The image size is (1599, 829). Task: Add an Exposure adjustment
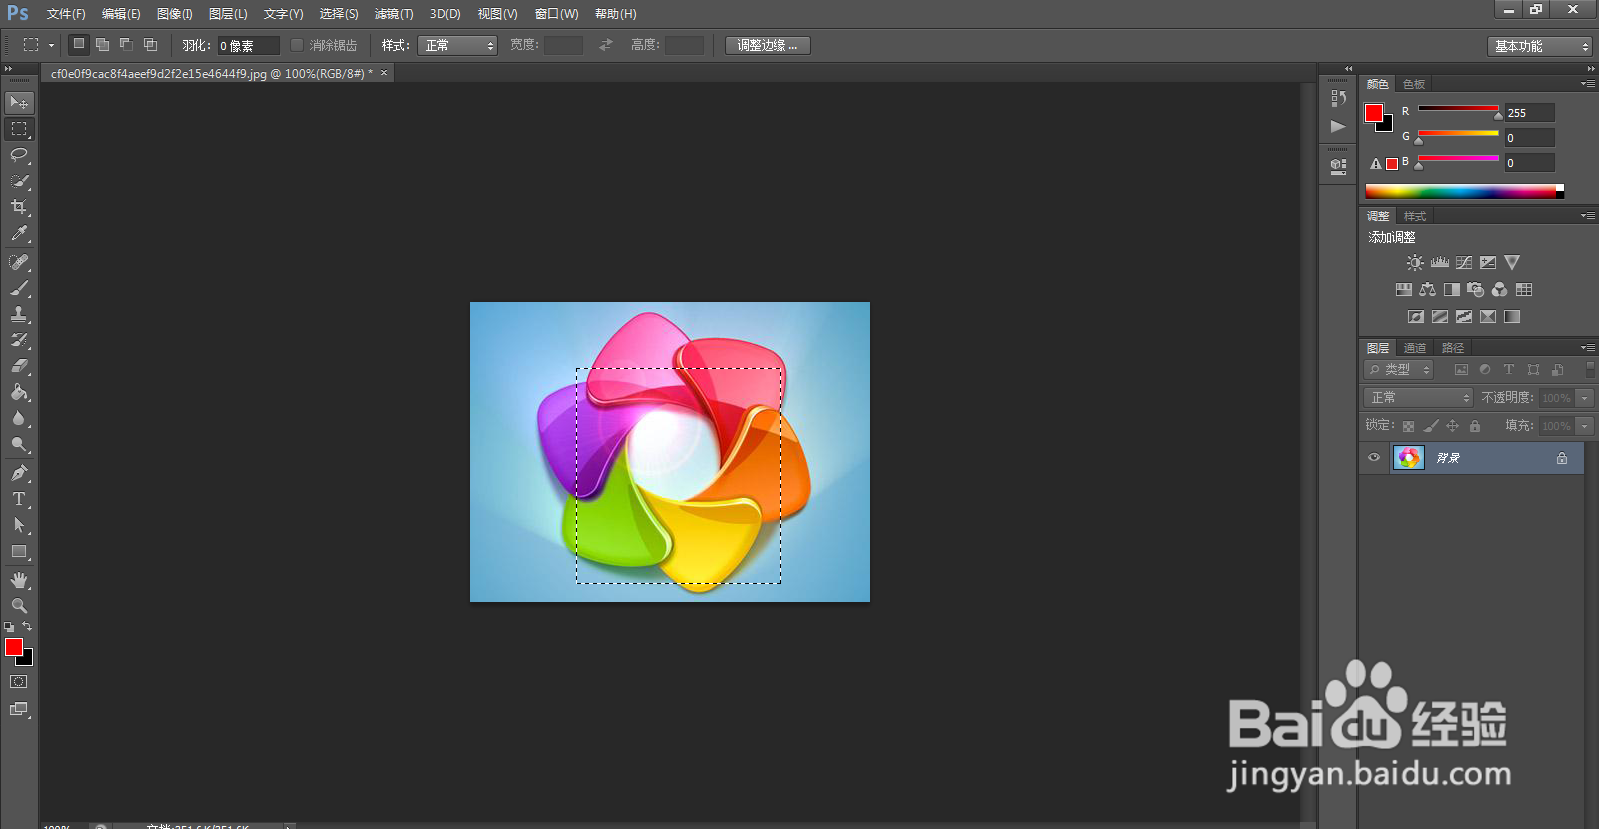pyautogui.click(x=1488, y=263)
